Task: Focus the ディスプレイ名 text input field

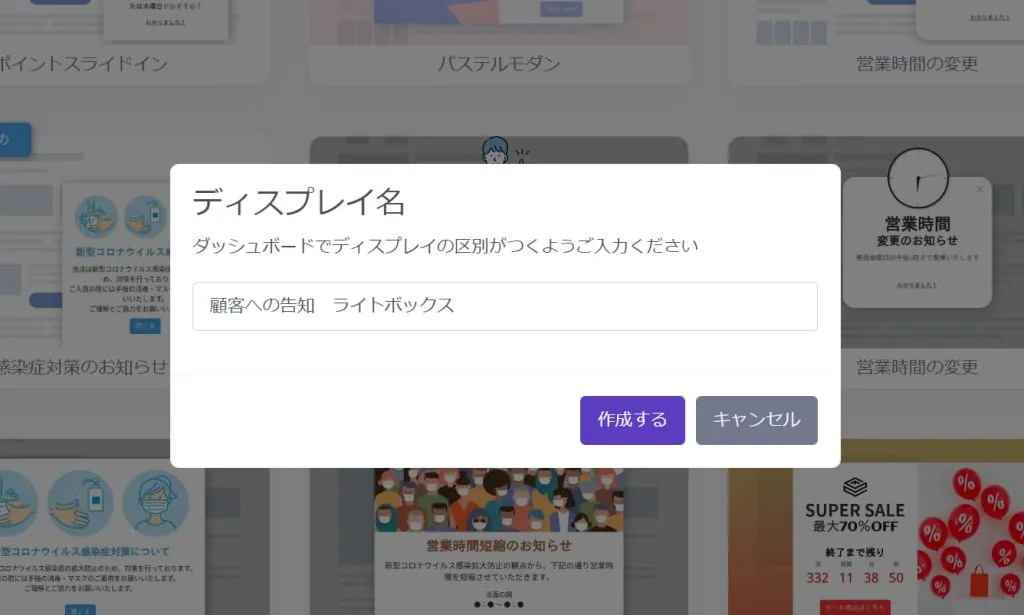Action: [504, 306]
